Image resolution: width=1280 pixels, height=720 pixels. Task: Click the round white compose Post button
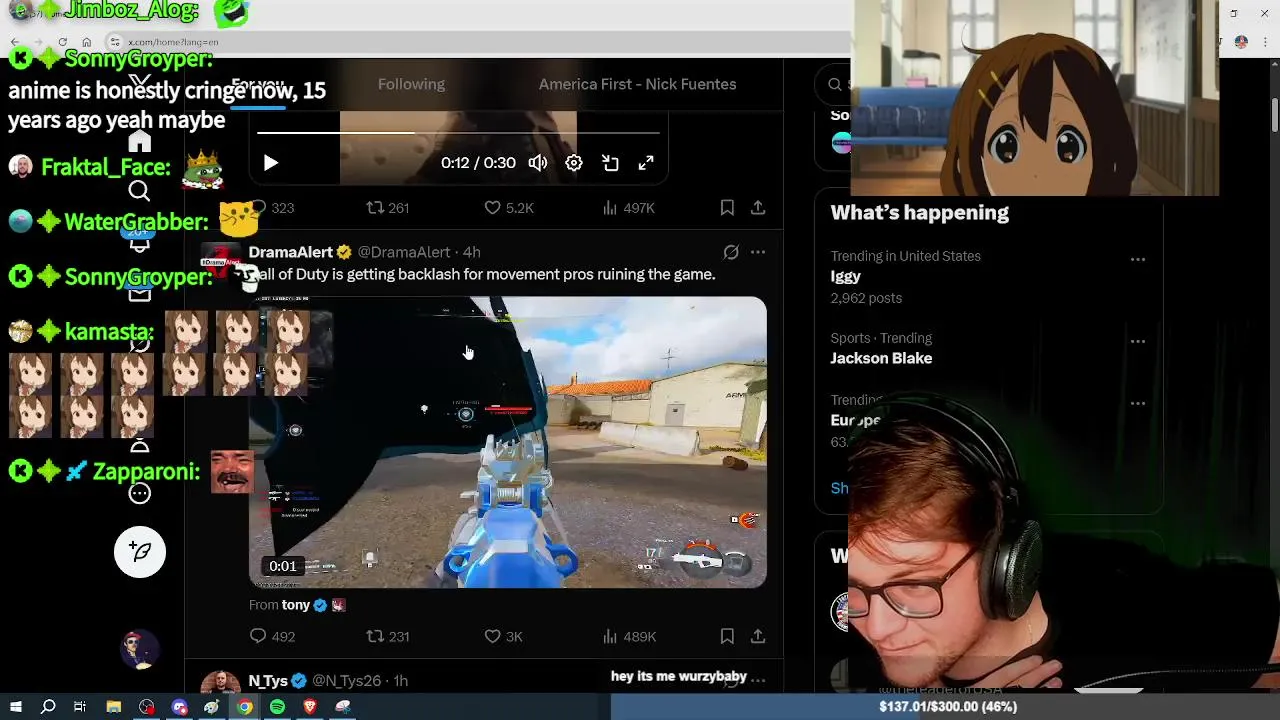pyautogui.click(x=140, y=552)
